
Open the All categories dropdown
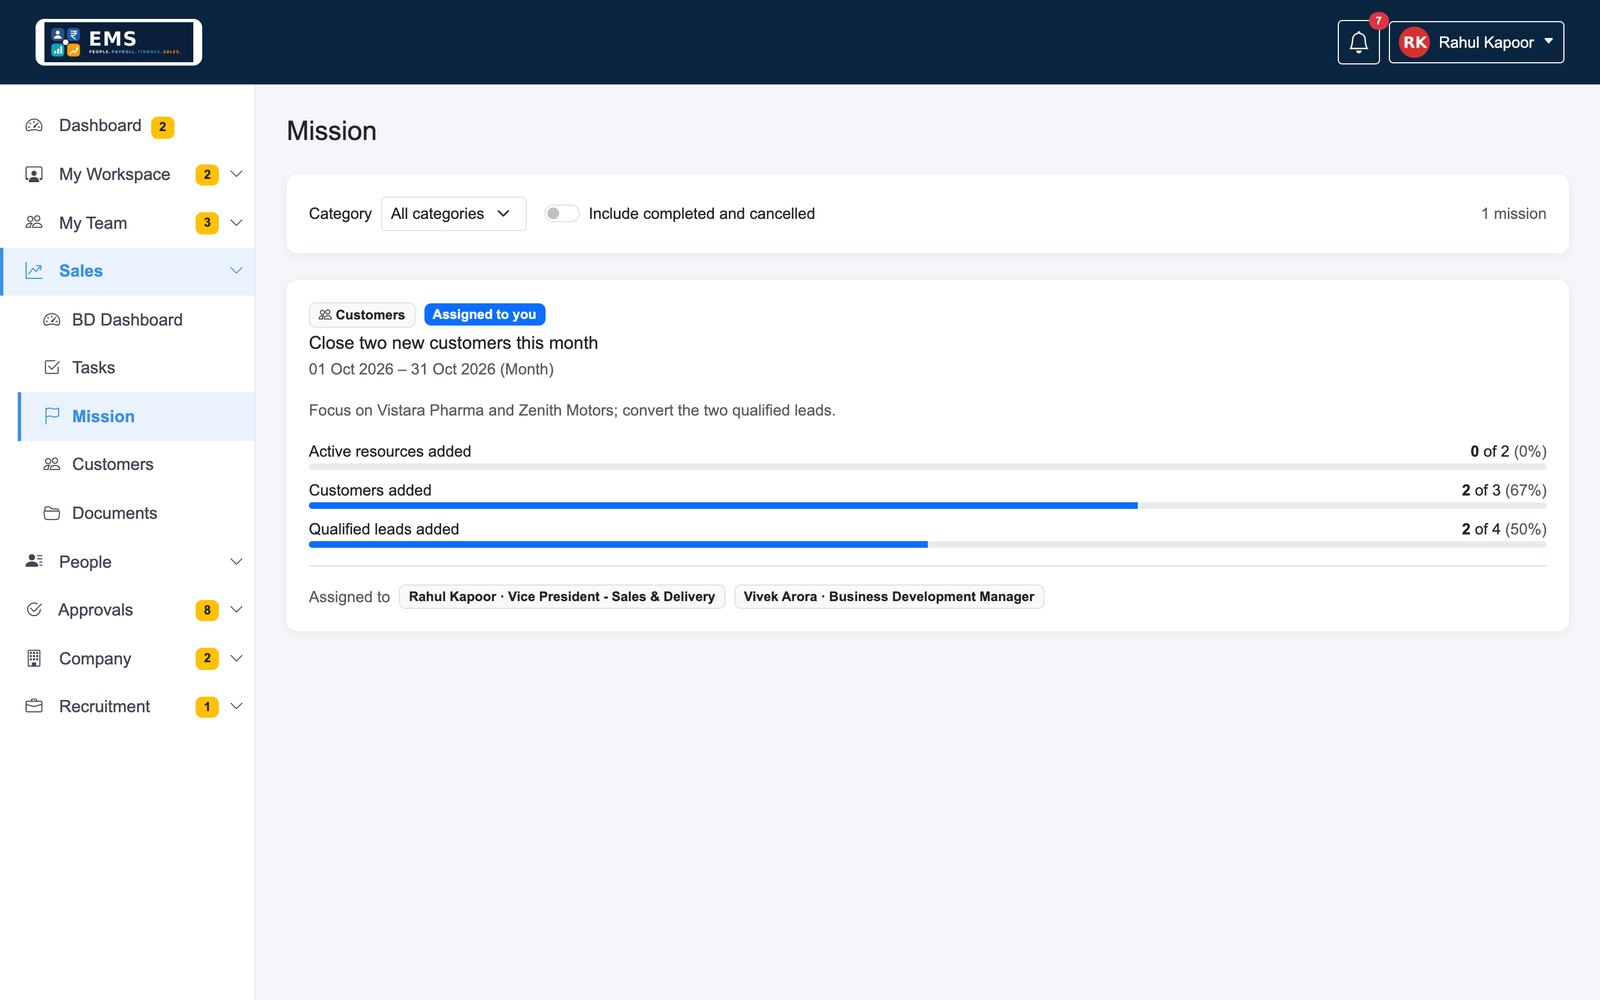click(453, 214)
